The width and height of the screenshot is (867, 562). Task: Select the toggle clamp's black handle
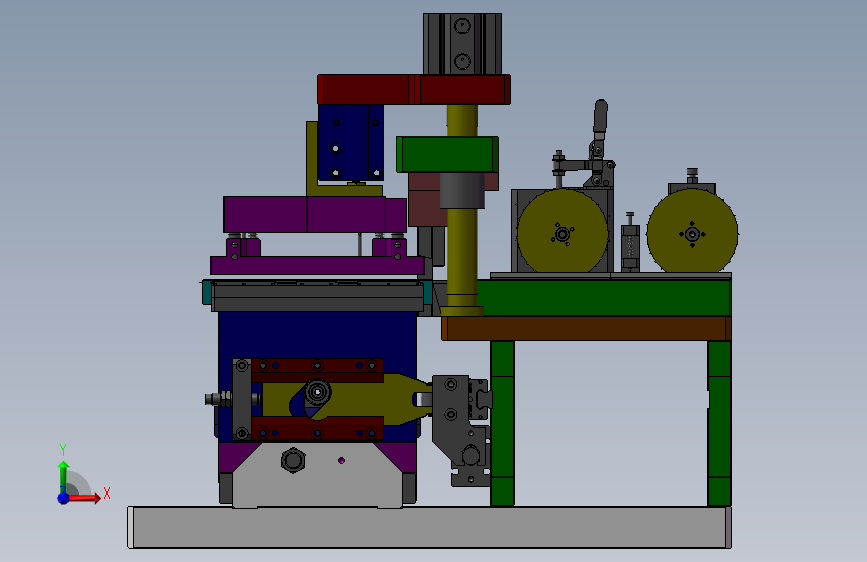pyautogui.click(x=600, y=116)
